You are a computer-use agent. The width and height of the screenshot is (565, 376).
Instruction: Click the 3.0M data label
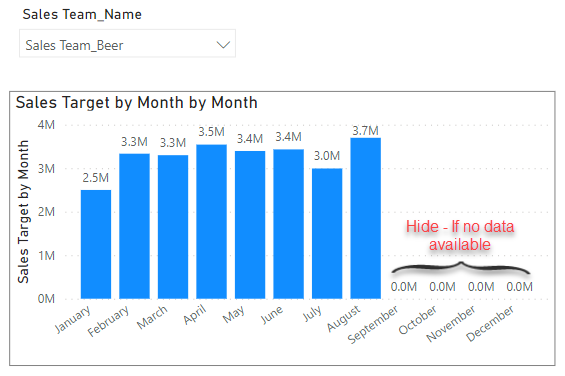tap(327, 156)
